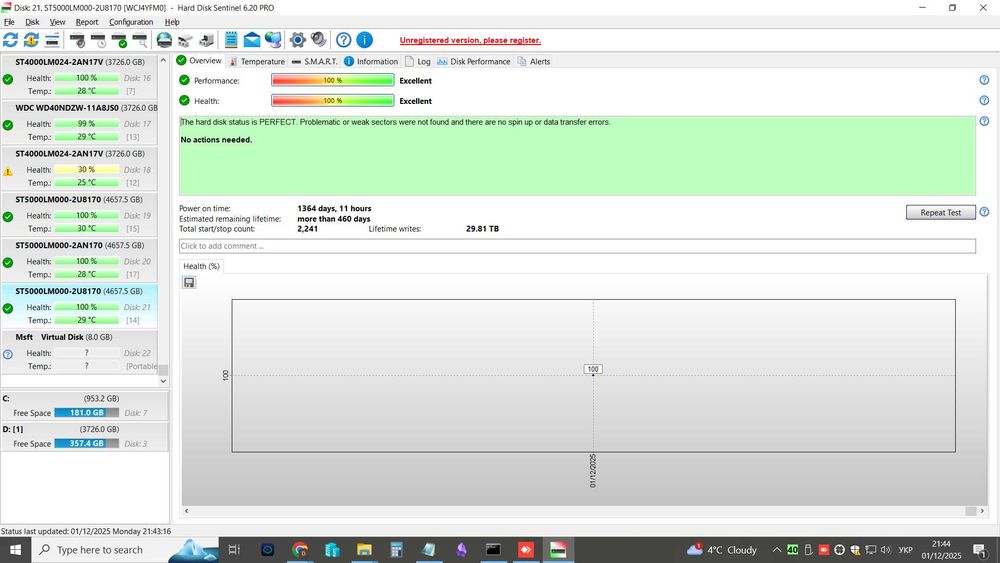Click disk list scroll up arrow
This screenshot has height=563, width=1000.
pos(163,60)
